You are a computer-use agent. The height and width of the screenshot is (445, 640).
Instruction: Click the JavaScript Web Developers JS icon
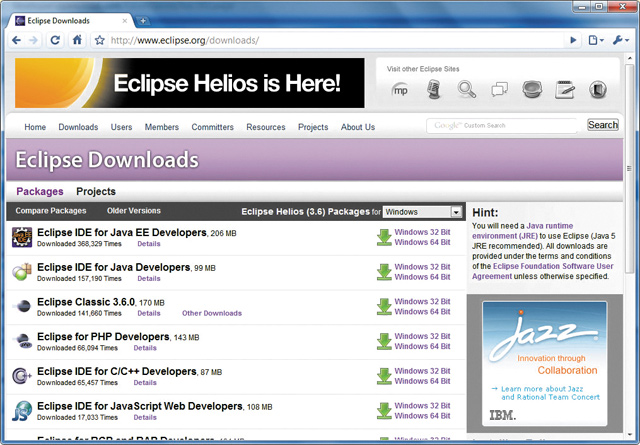[x=22, y=411]
